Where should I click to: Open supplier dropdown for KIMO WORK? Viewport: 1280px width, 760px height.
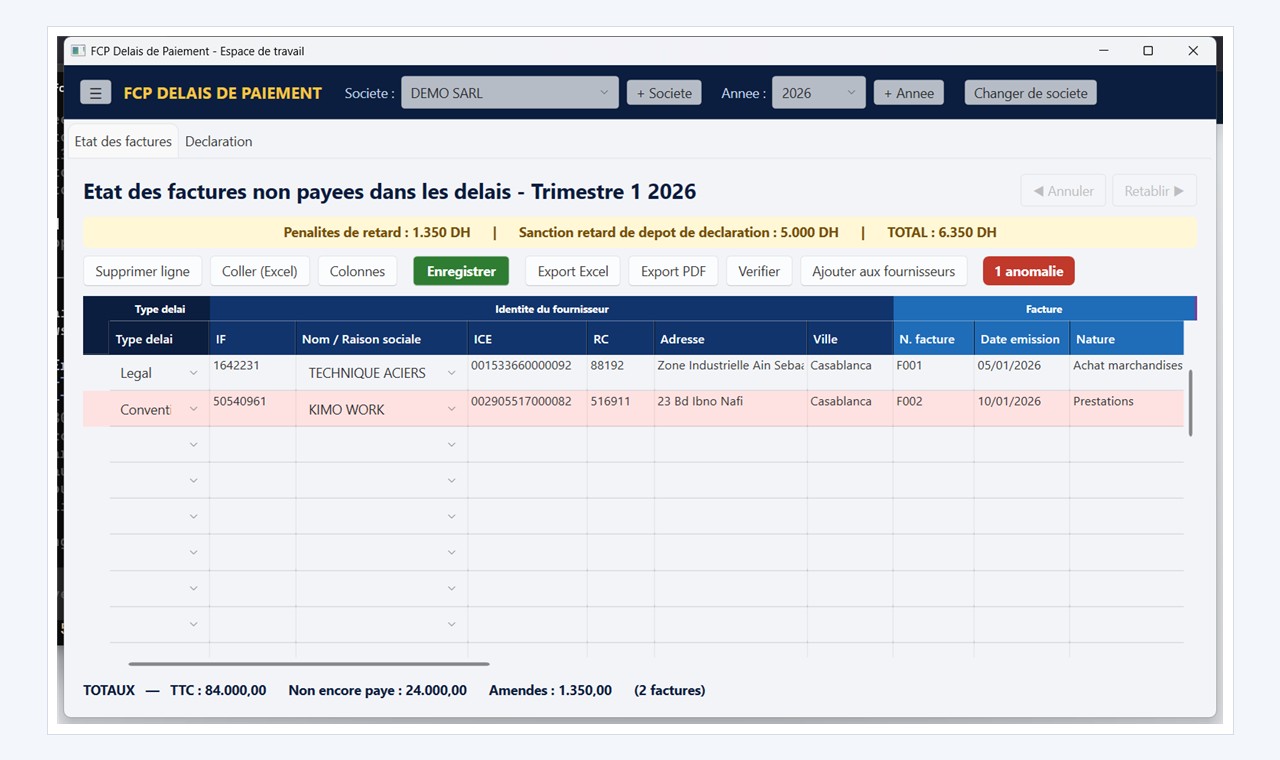381,409
